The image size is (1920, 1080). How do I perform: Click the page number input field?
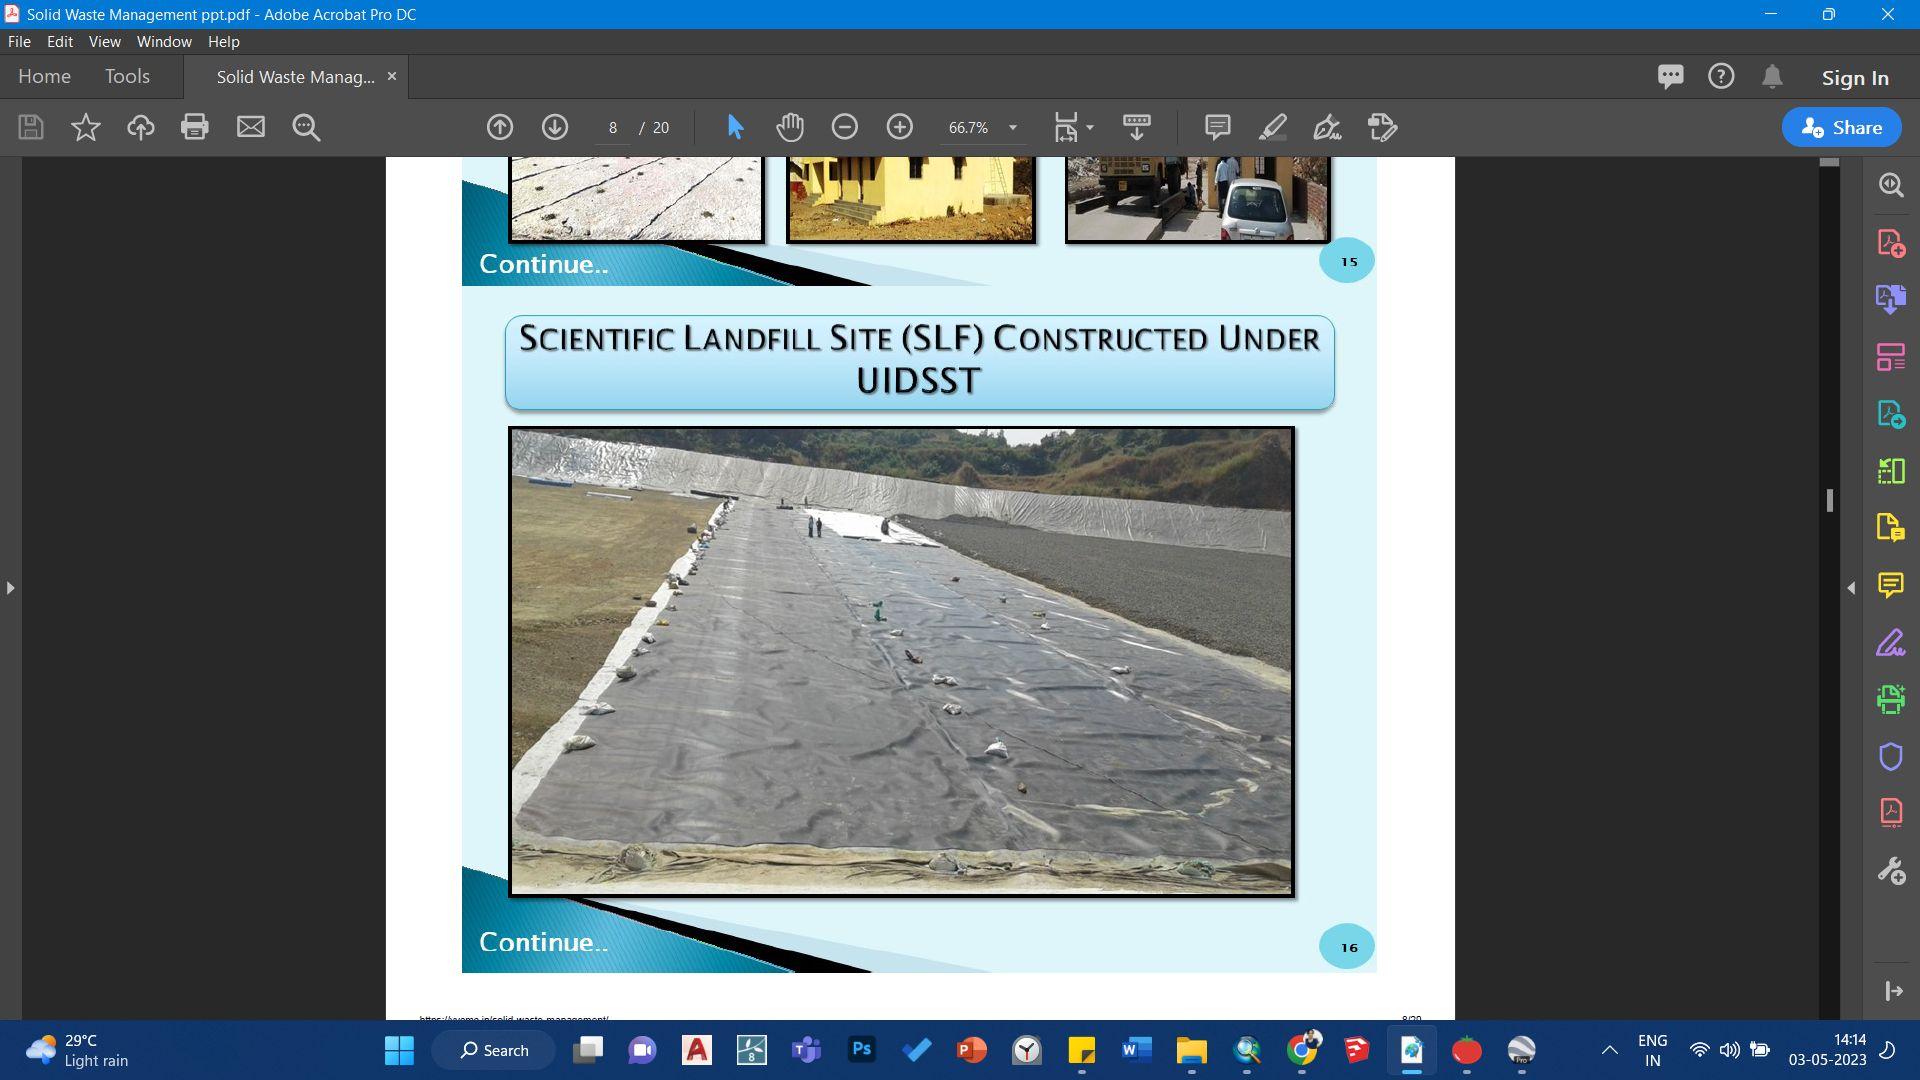point(612,128)
